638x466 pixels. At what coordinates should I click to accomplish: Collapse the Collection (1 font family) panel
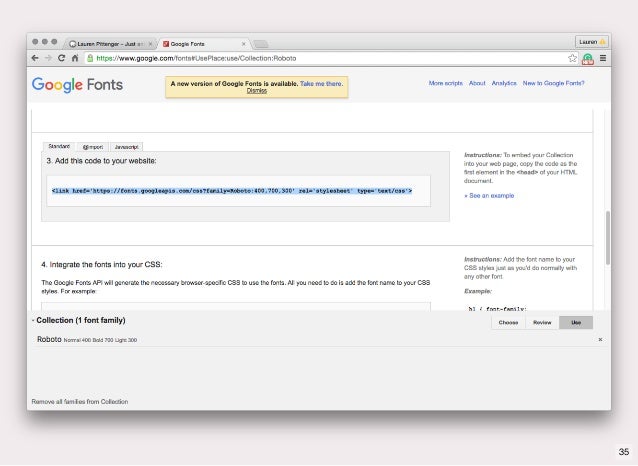(x=79, y=320)
